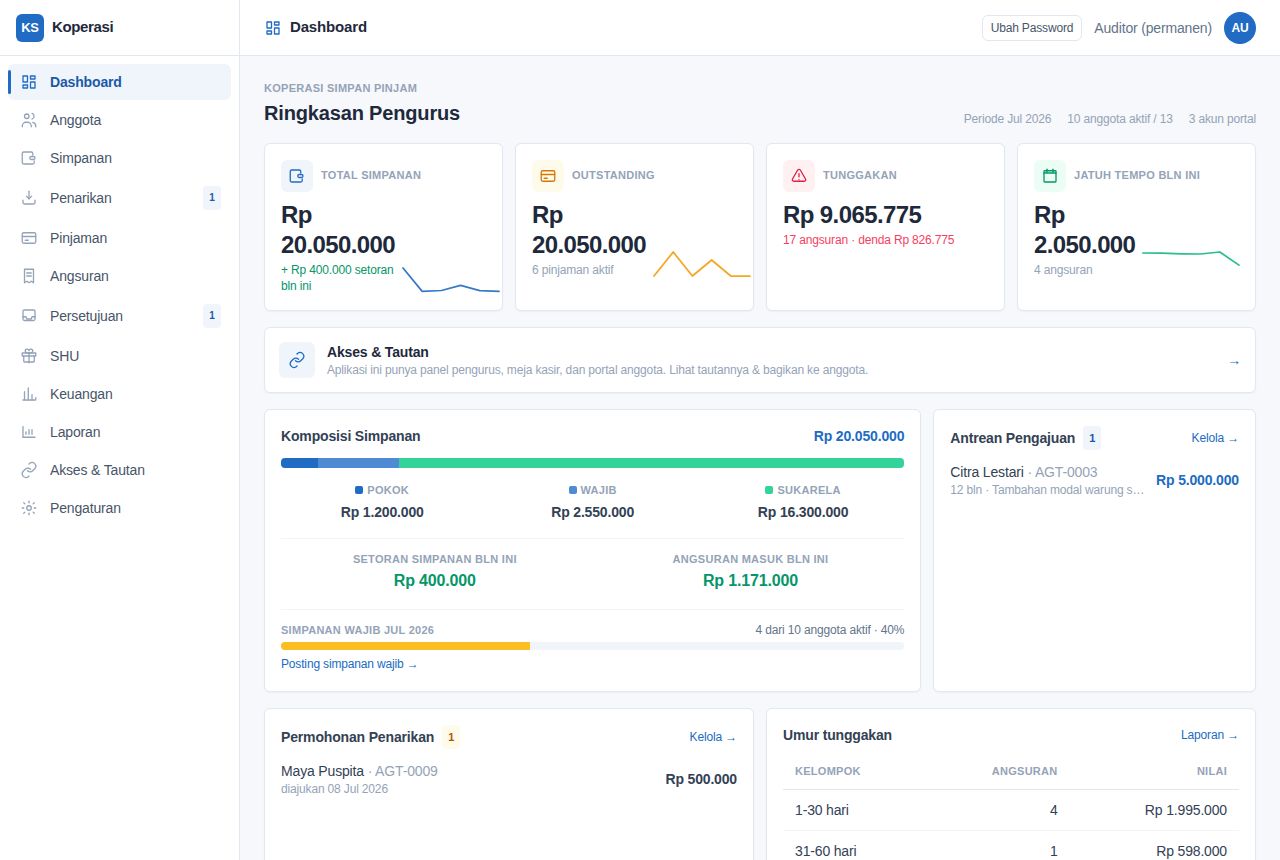Click the Periode Jul 2026 text
This screenshot has height=860, width=1280.
coord(1007,119)
